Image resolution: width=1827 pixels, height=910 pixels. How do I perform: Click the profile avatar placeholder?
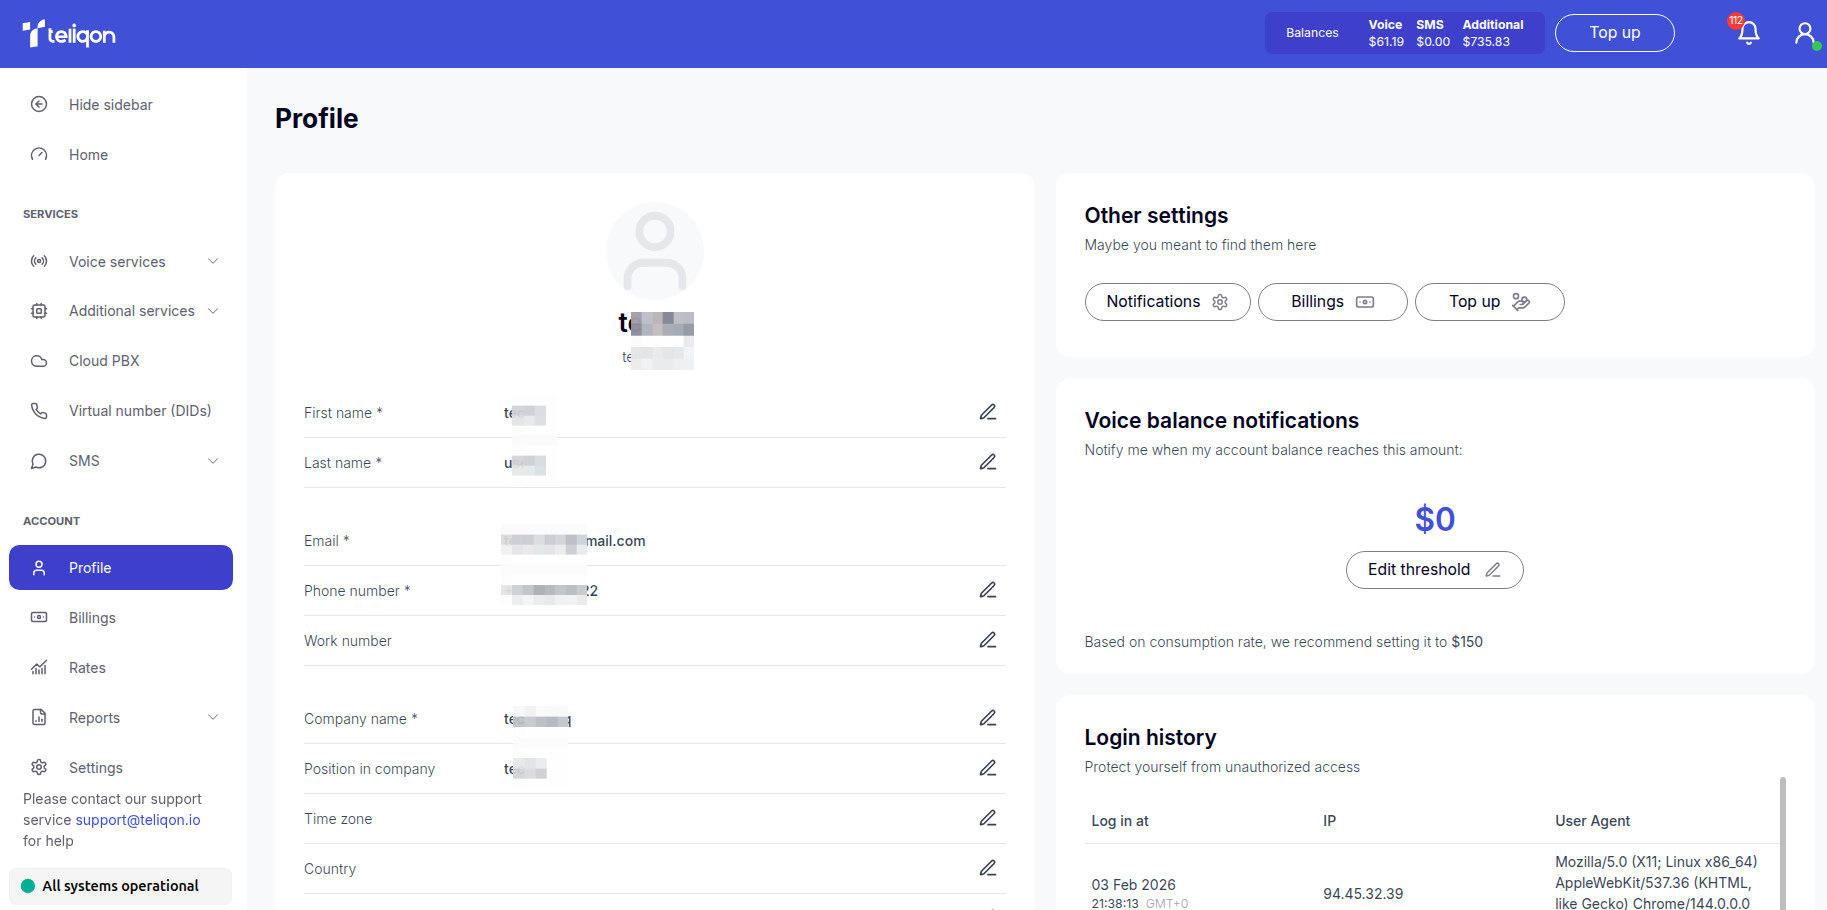coord(654,251)
